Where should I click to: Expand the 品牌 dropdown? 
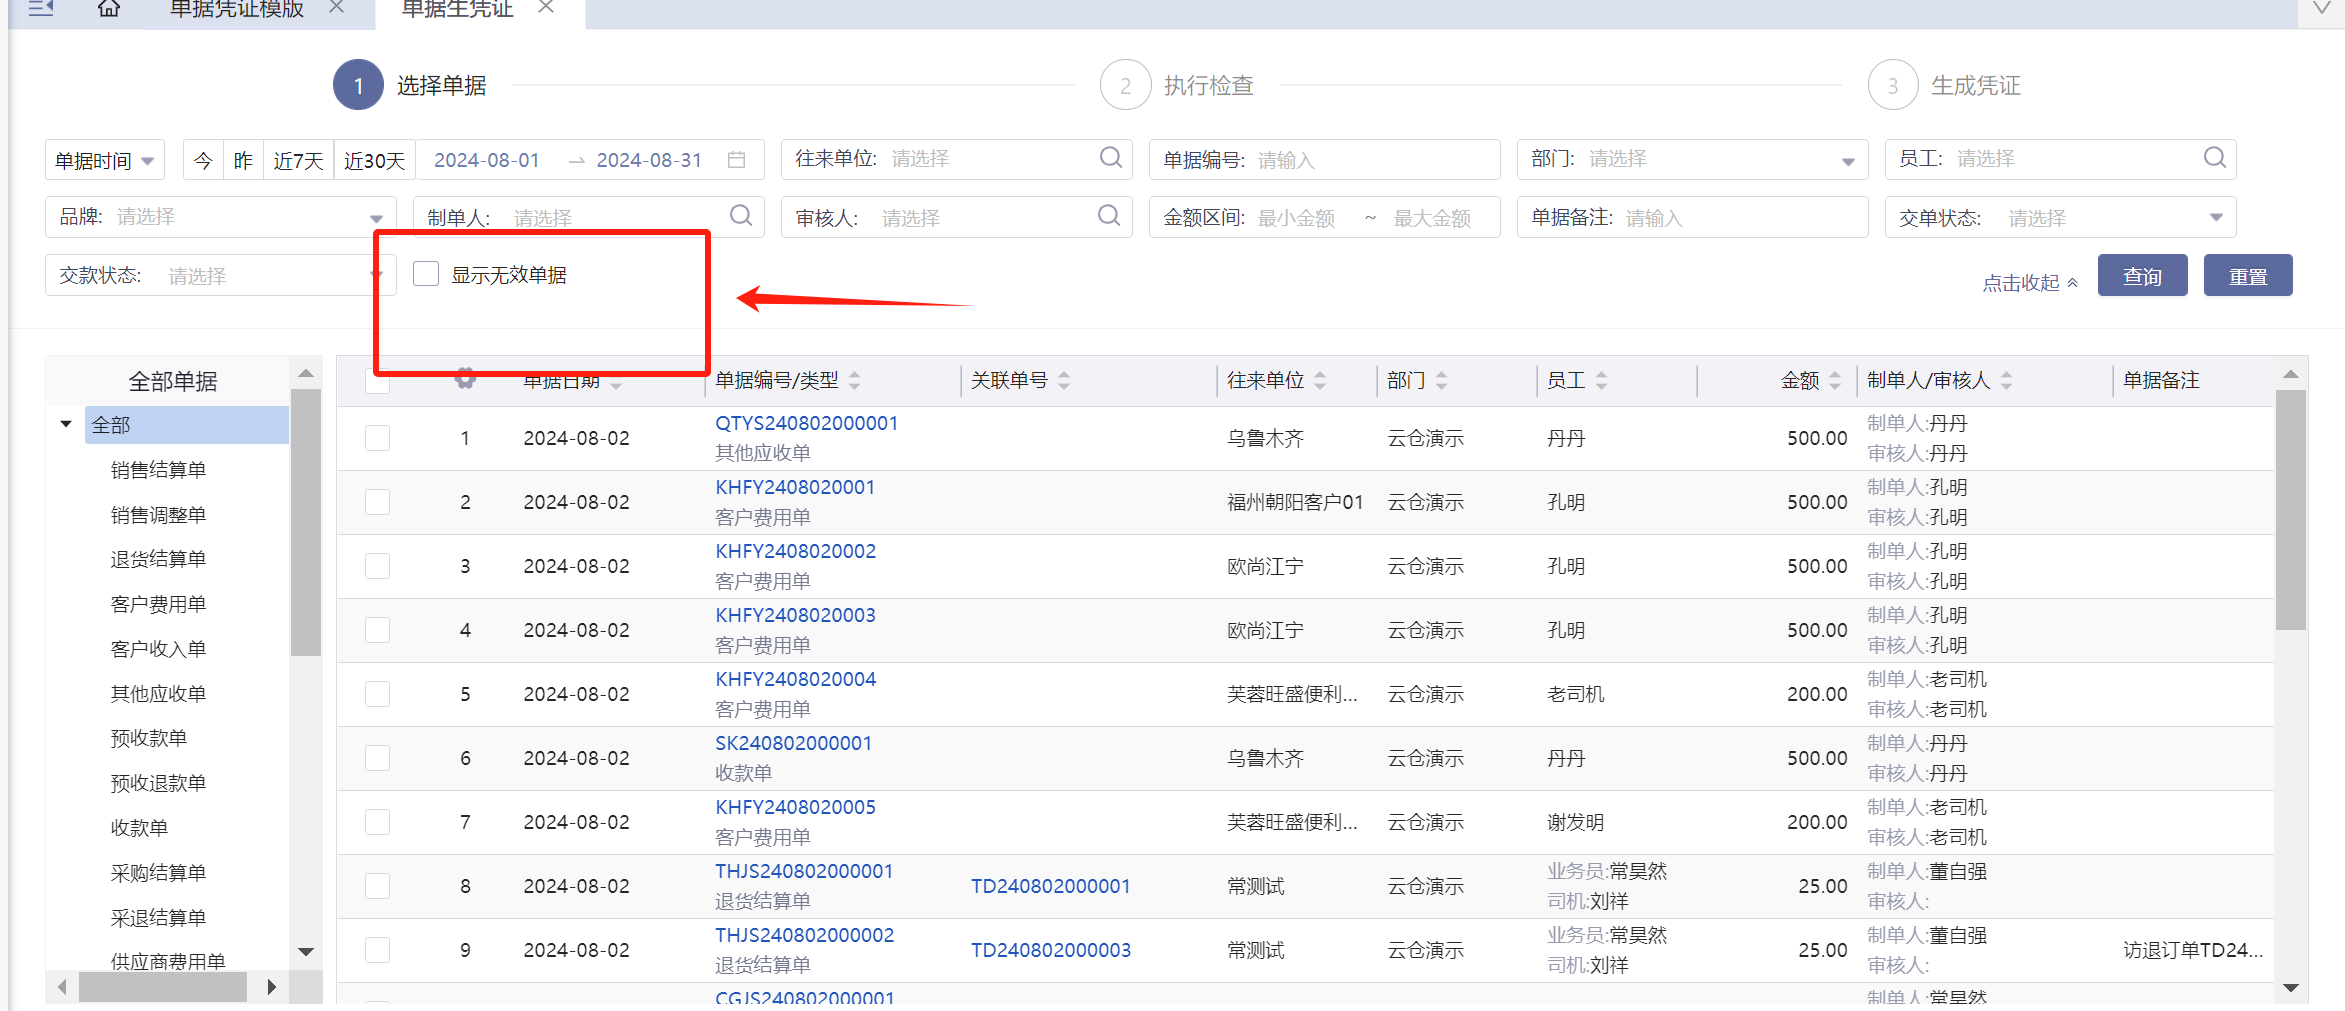click(376, 218)
